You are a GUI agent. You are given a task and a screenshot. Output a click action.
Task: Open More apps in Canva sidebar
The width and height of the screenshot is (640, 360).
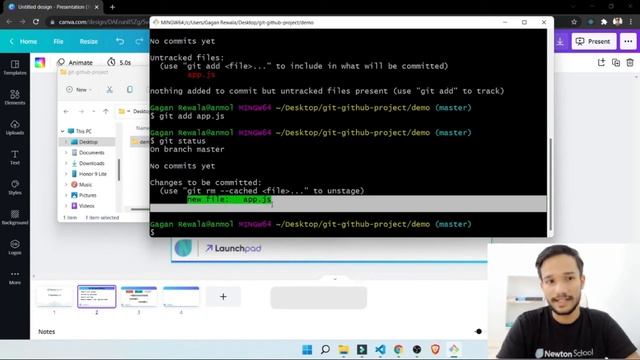pyautogui.click(x=15, y=278)
